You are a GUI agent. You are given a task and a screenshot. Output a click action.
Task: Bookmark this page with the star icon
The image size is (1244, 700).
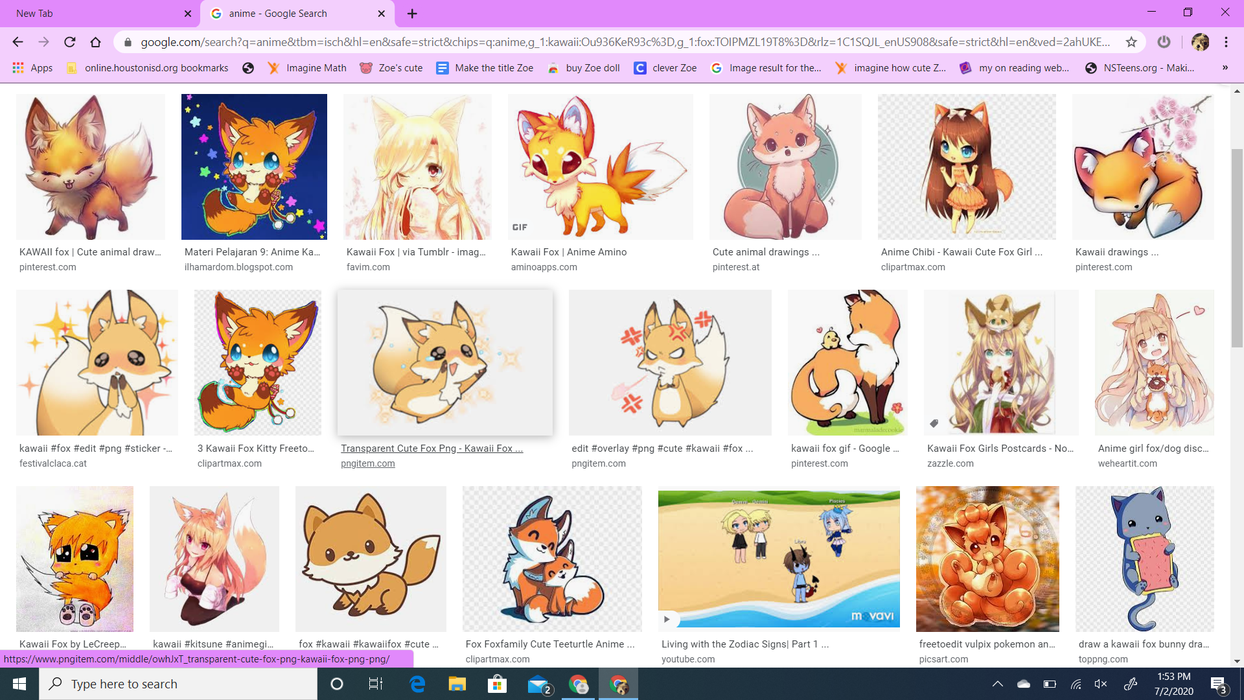1131,42
